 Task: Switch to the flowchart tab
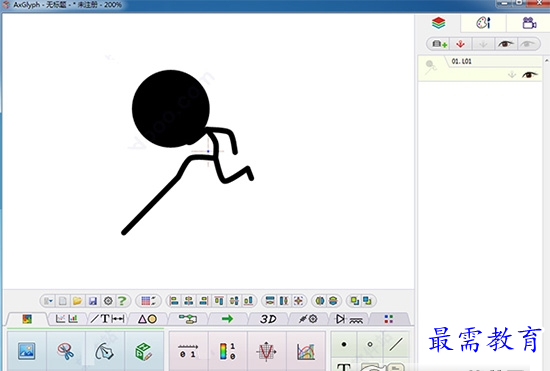point(188,319)
